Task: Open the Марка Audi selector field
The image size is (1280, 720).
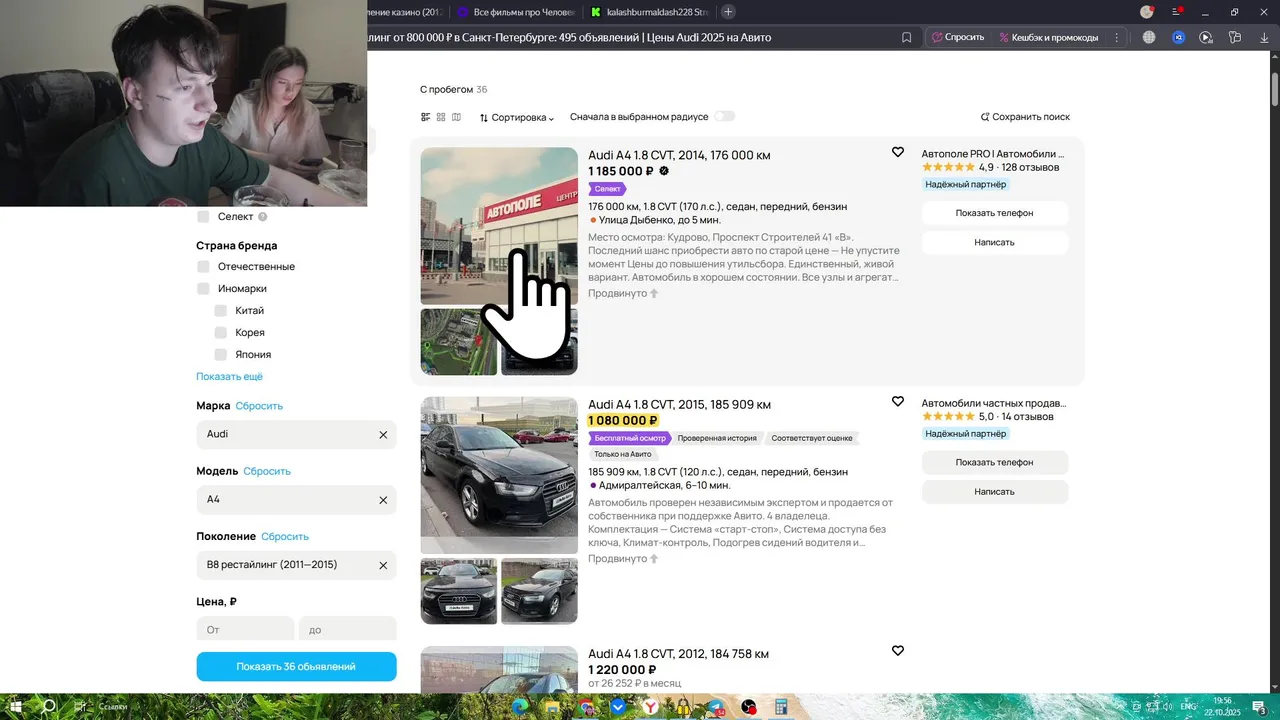Action: pos(296,435)
